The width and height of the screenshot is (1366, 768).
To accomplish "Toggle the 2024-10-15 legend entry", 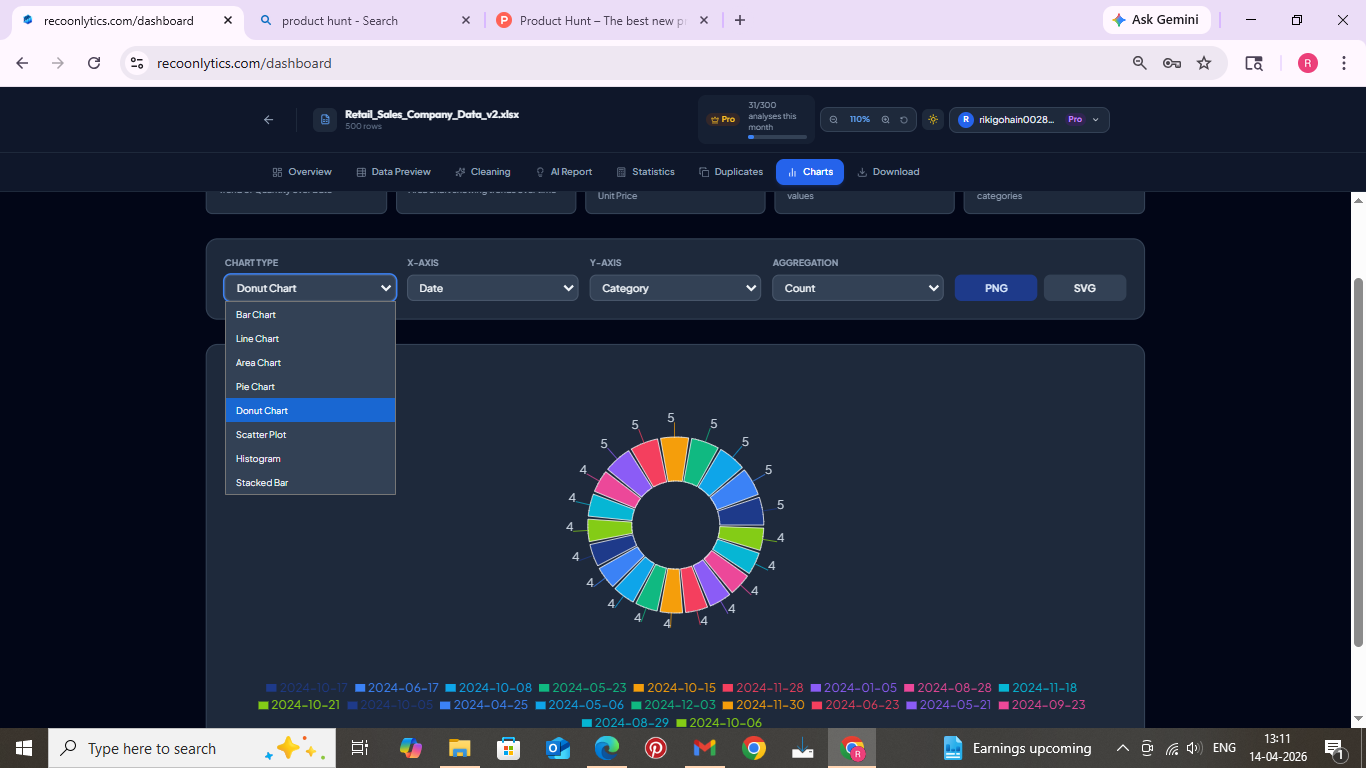I will pos(675,688).
